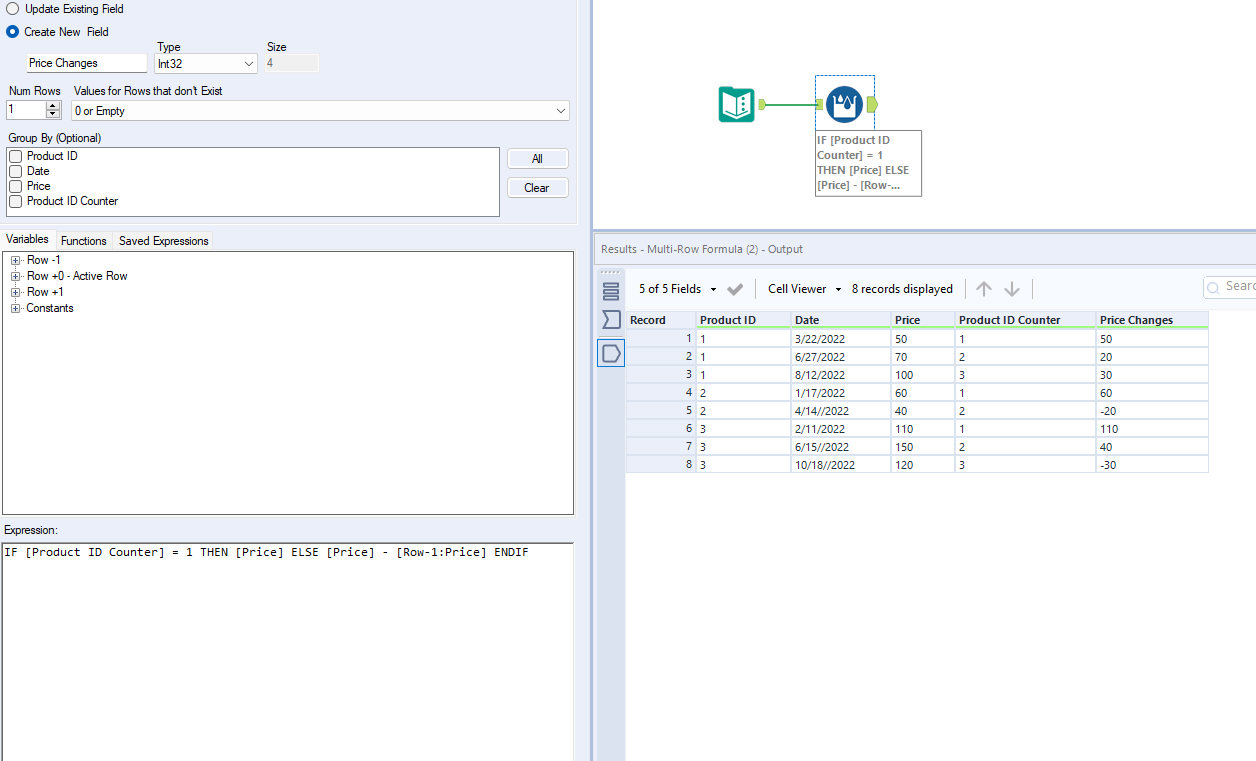Click the down arrow in Results toolbar
This screenshot has width=1256, height=761.
[1012, 288]
